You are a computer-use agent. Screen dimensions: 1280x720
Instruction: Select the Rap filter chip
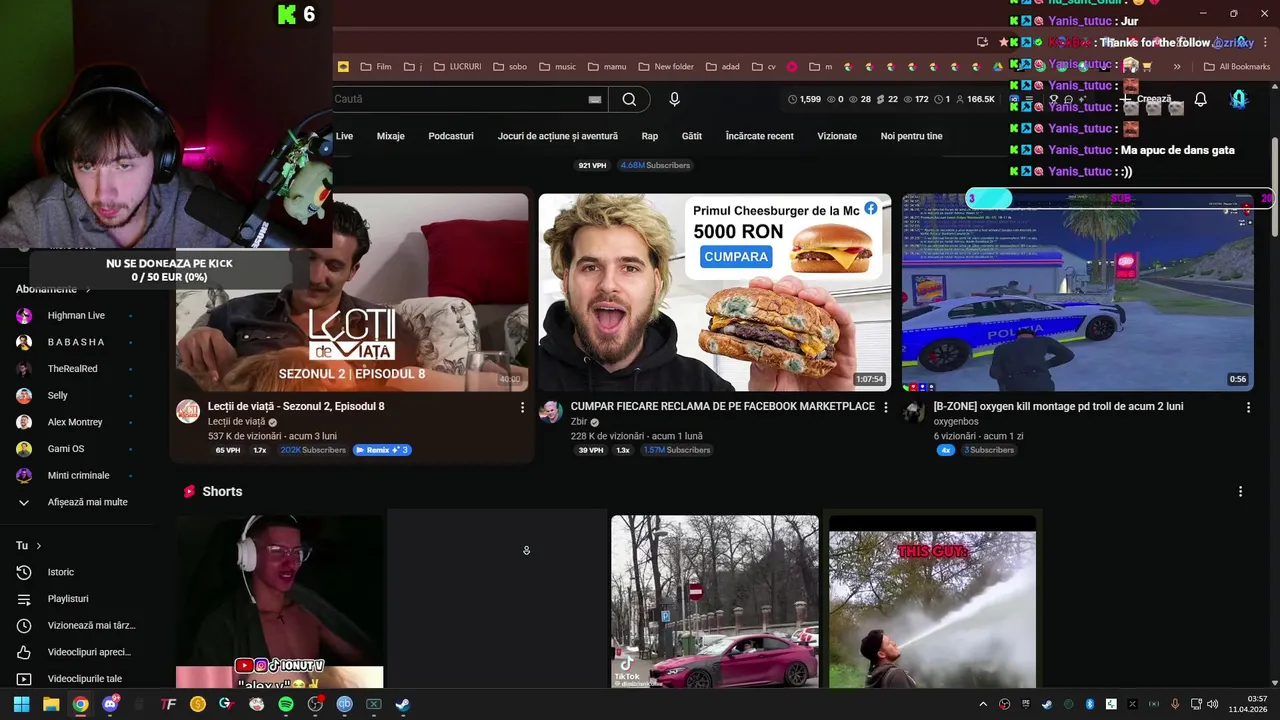650,136
